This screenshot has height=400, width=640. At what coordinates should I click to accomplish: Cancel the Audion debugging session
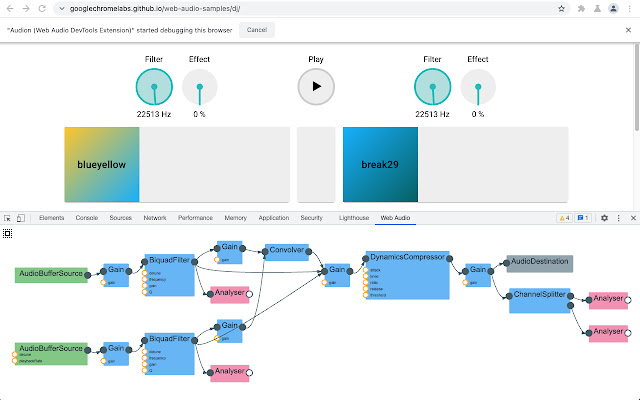(x=257, y=30)
